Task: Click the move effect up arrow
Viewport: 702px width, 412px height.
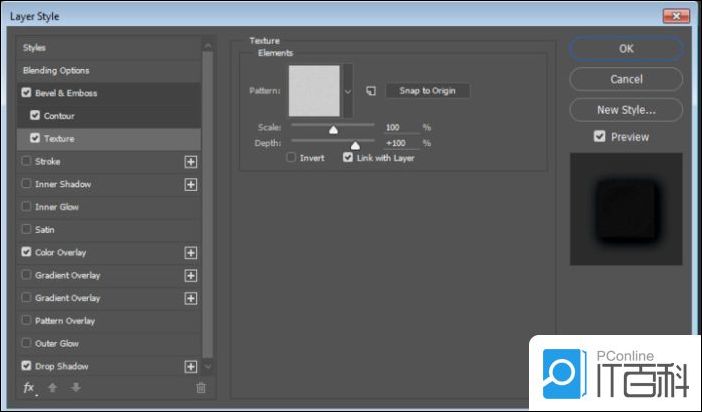Action: [53, 388]
